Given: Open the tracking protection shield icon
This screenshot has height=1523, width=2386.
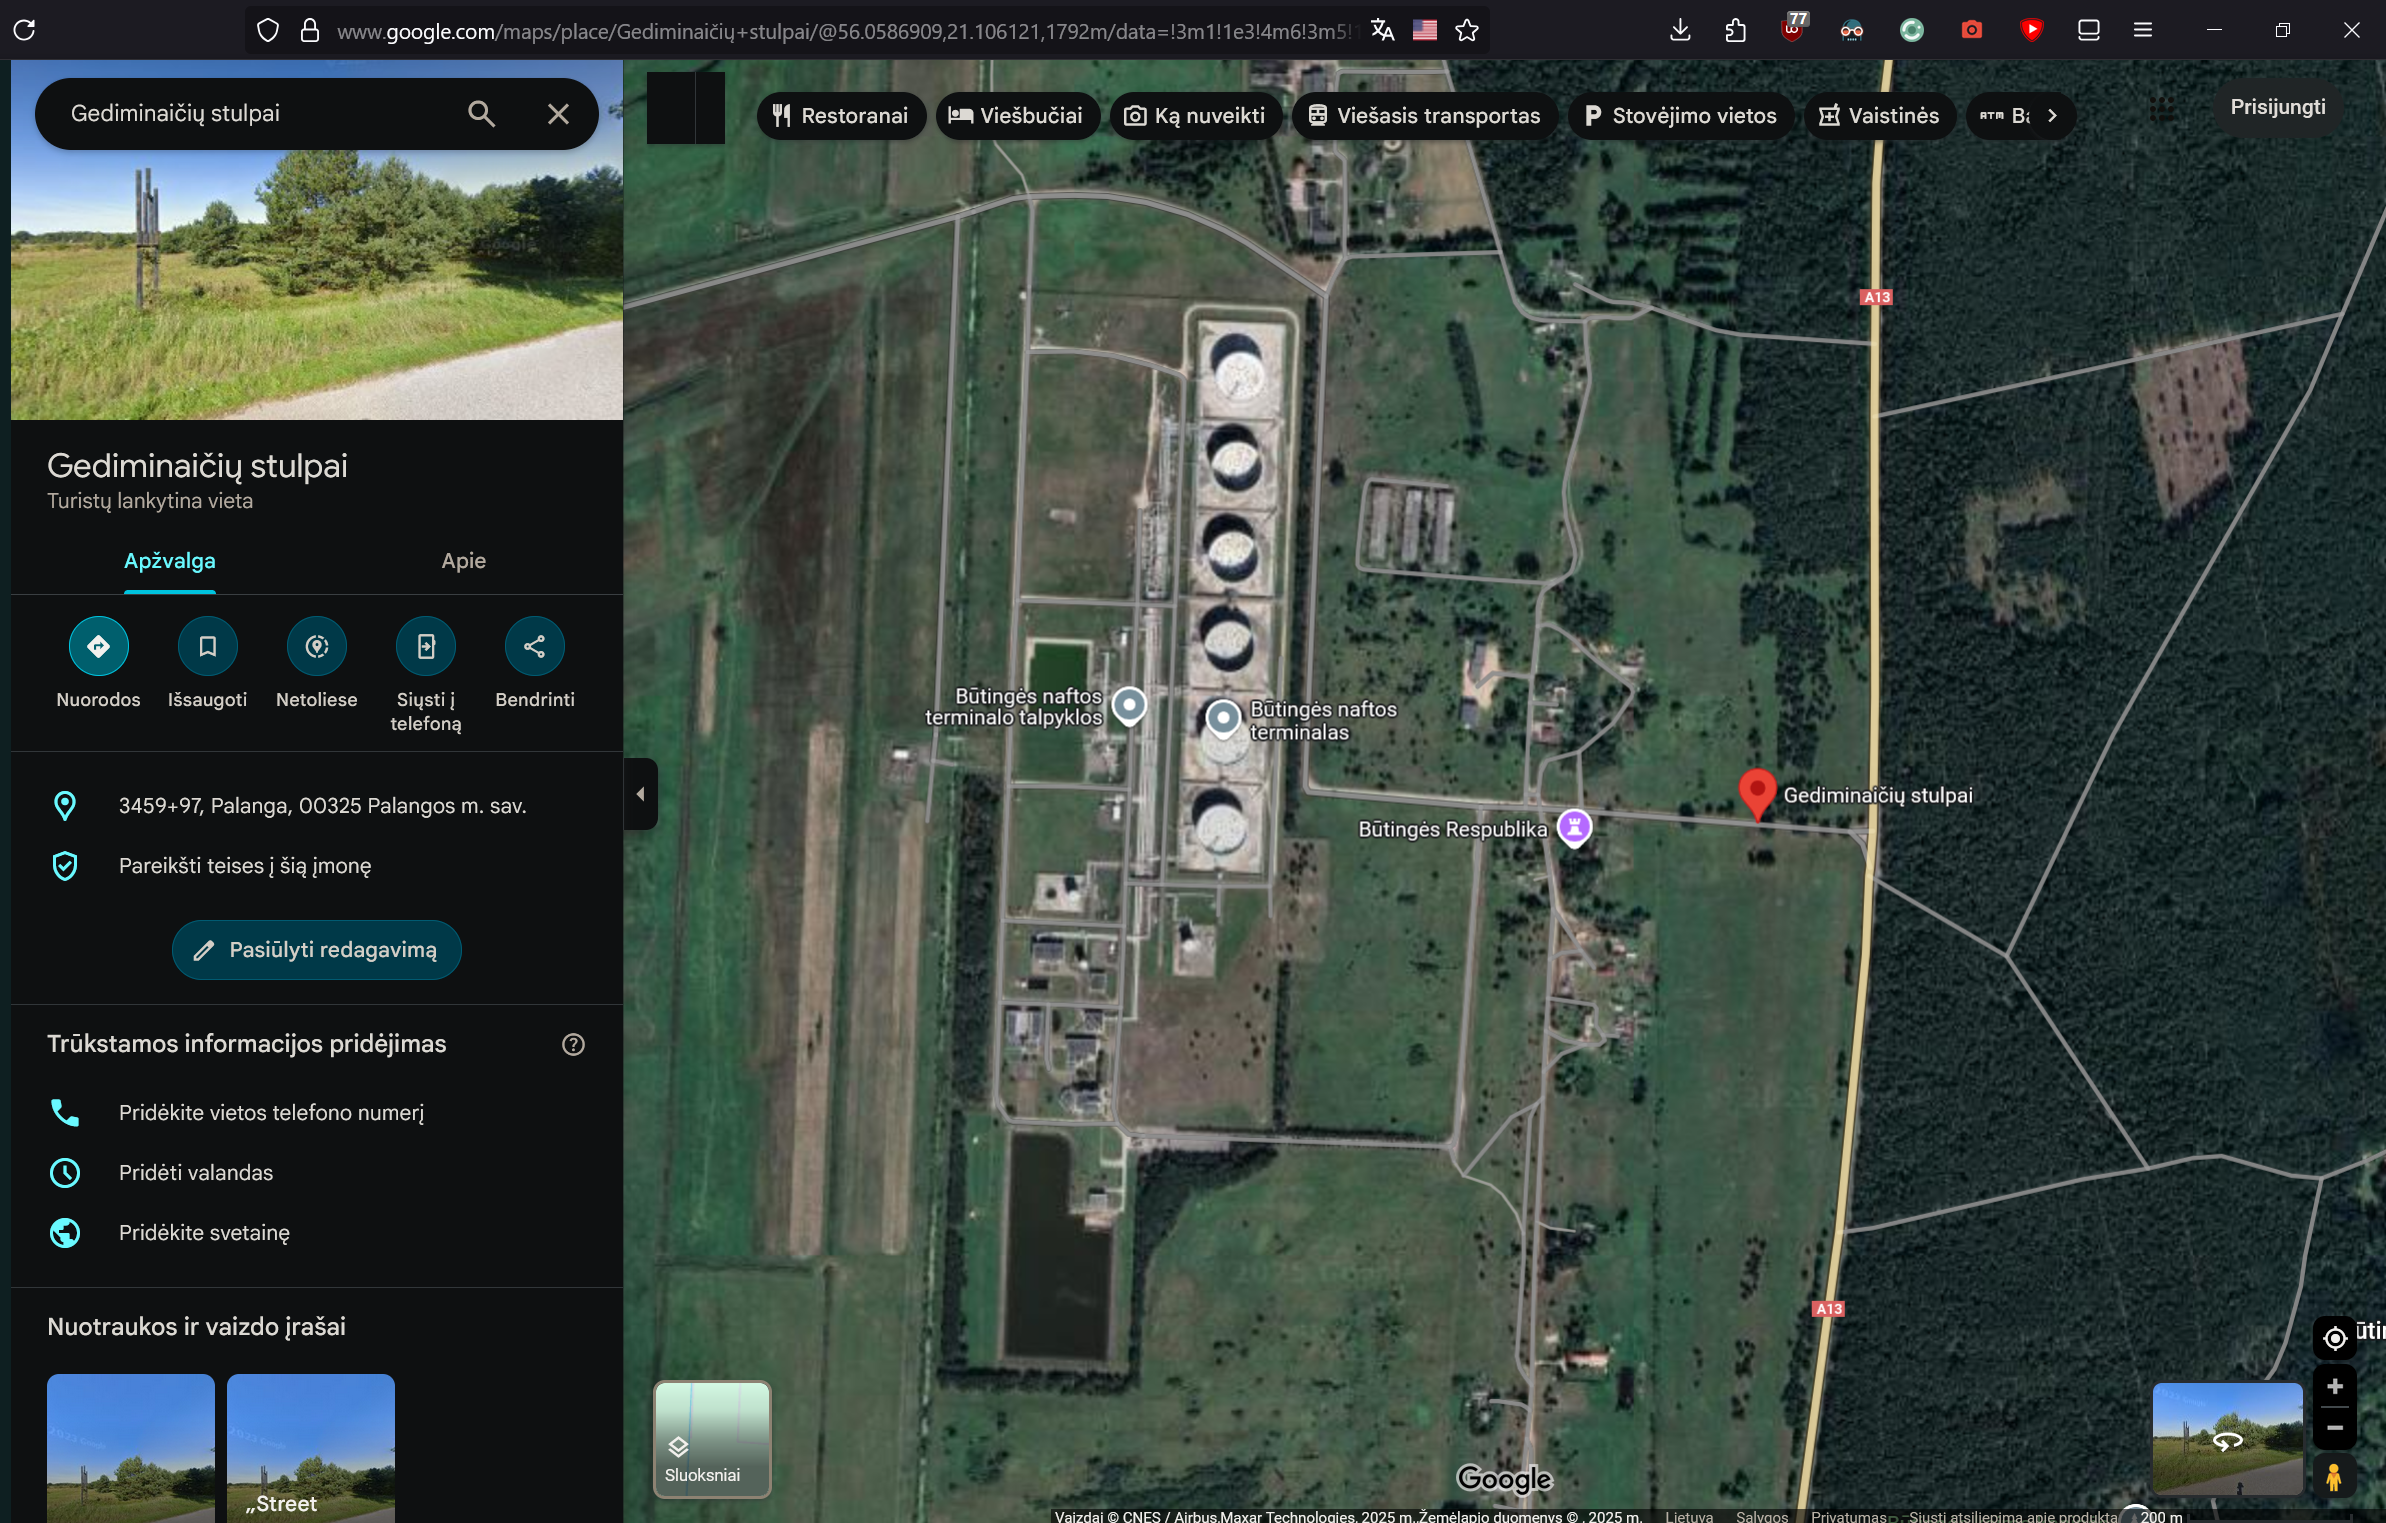Looking at the screenshot, I should (x=267, y=31).
